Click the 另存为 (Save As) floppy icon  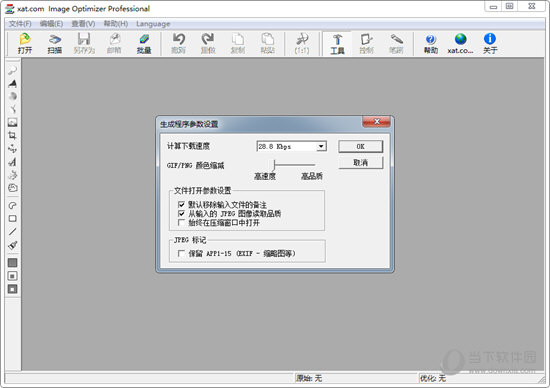click(84, 43)
